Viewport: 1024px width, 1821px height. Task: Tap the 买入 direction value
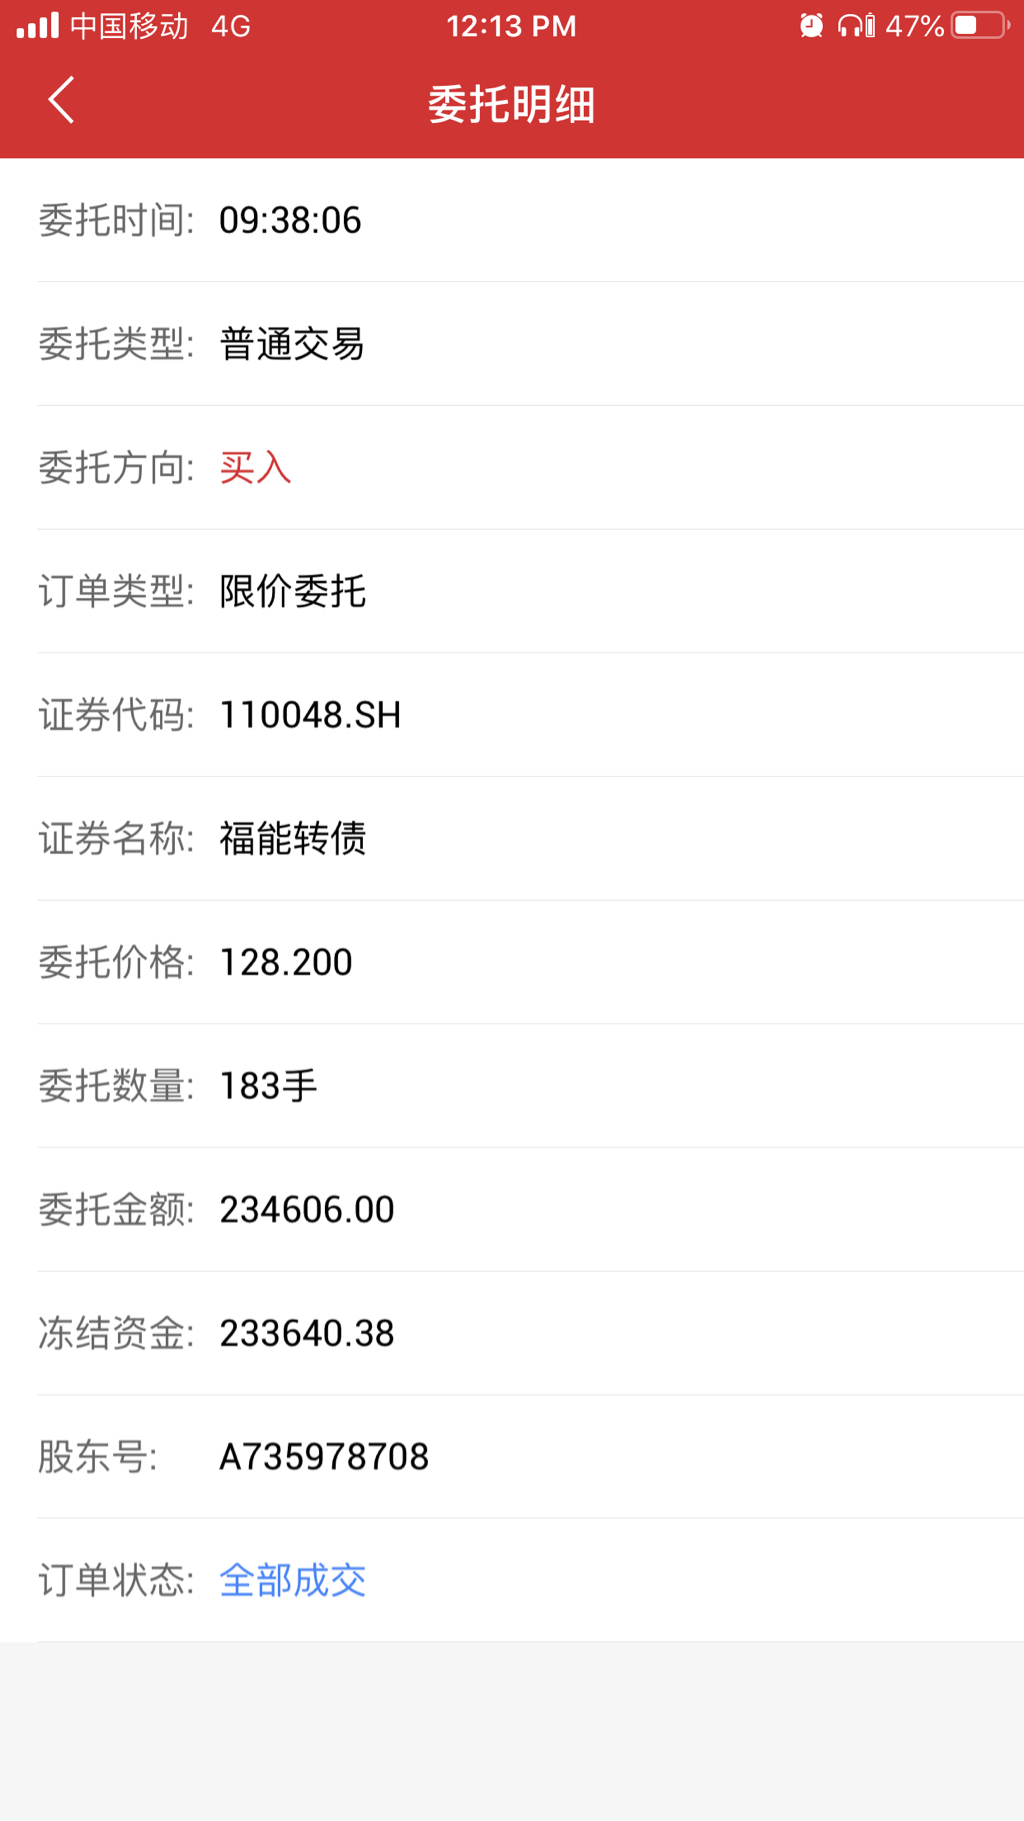255,467
